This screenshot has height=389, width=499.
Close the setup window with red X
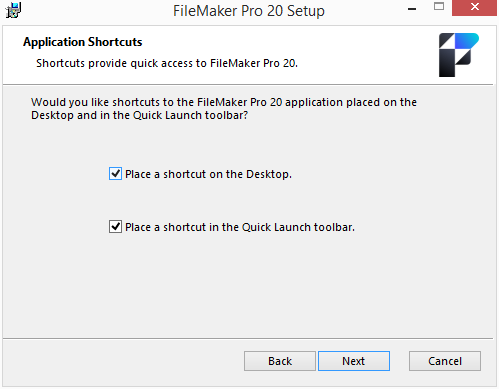[474, 8]
